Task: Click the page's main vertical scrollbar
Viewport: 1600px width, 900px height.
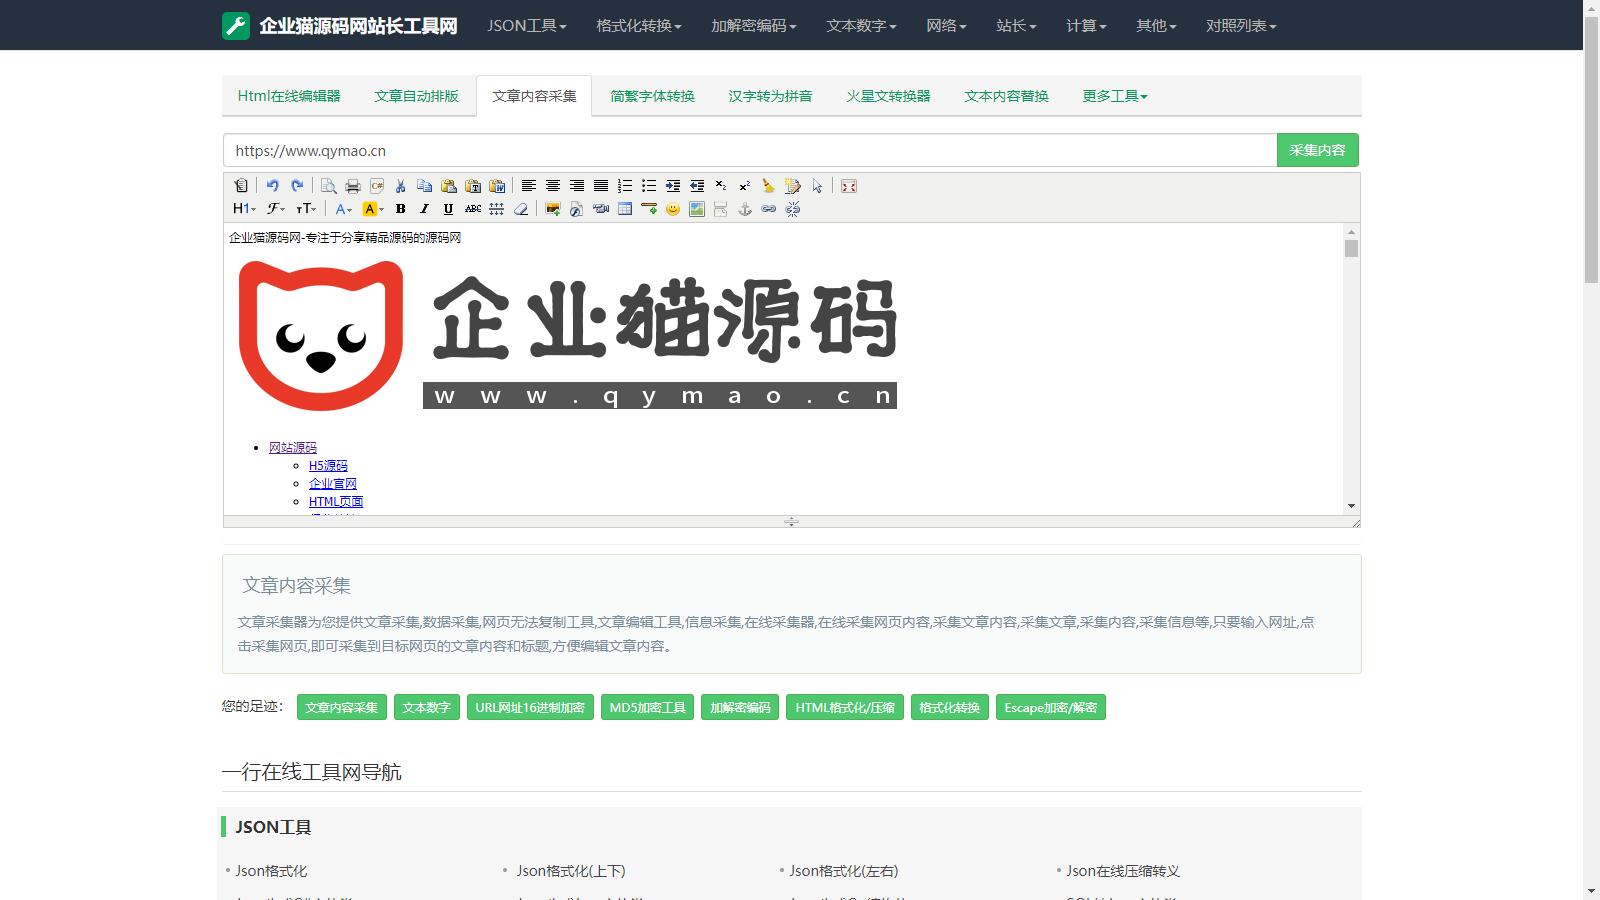Action: point(1591,150)
